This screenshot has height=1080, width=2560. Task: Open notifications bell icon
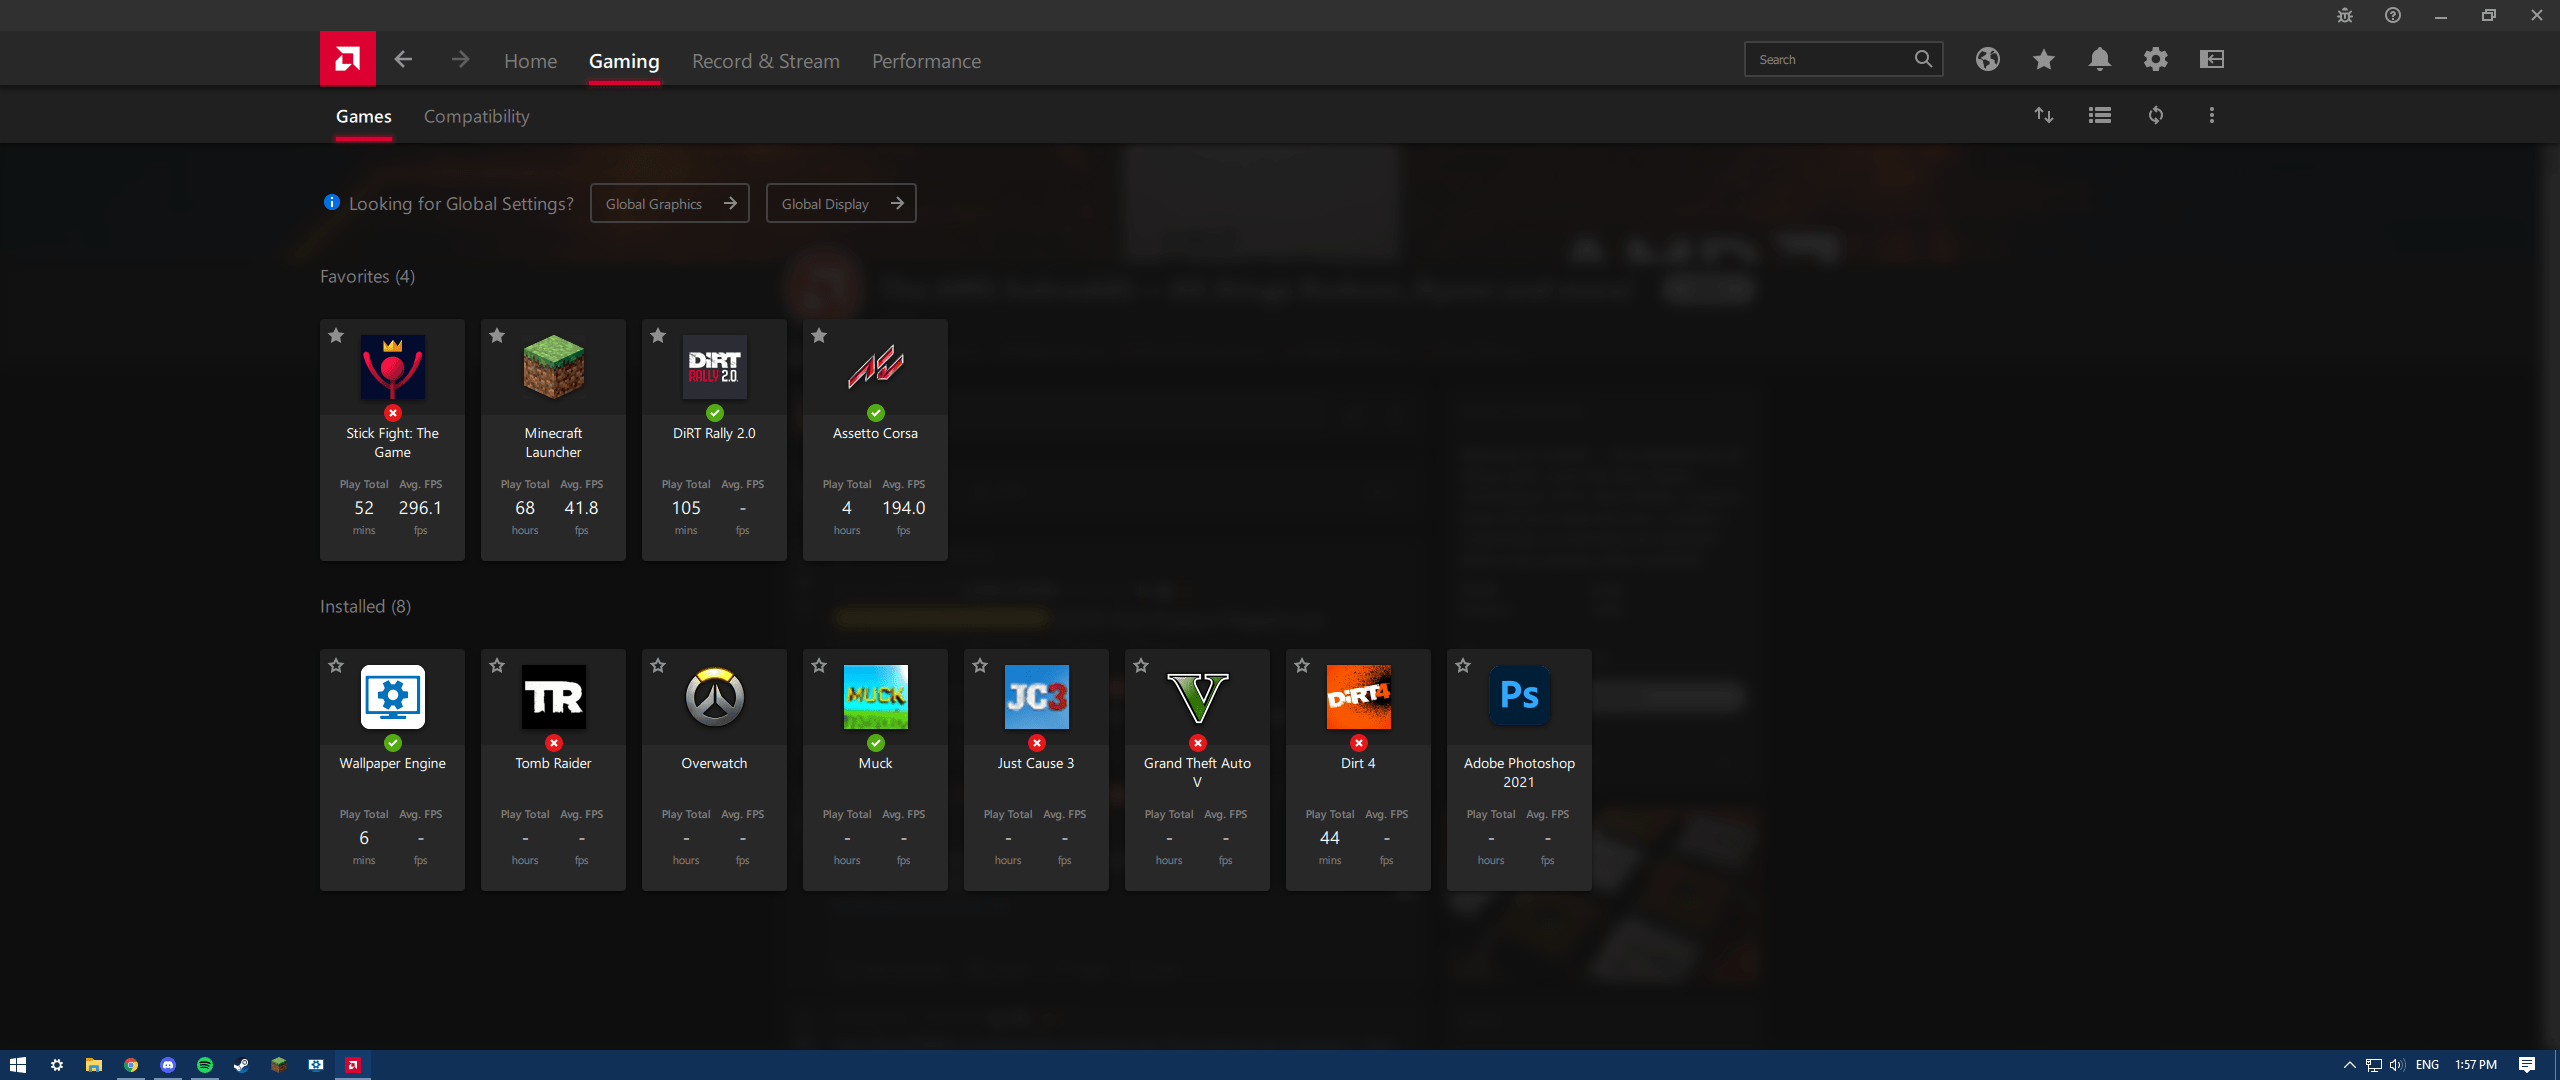pos(2099,59)
